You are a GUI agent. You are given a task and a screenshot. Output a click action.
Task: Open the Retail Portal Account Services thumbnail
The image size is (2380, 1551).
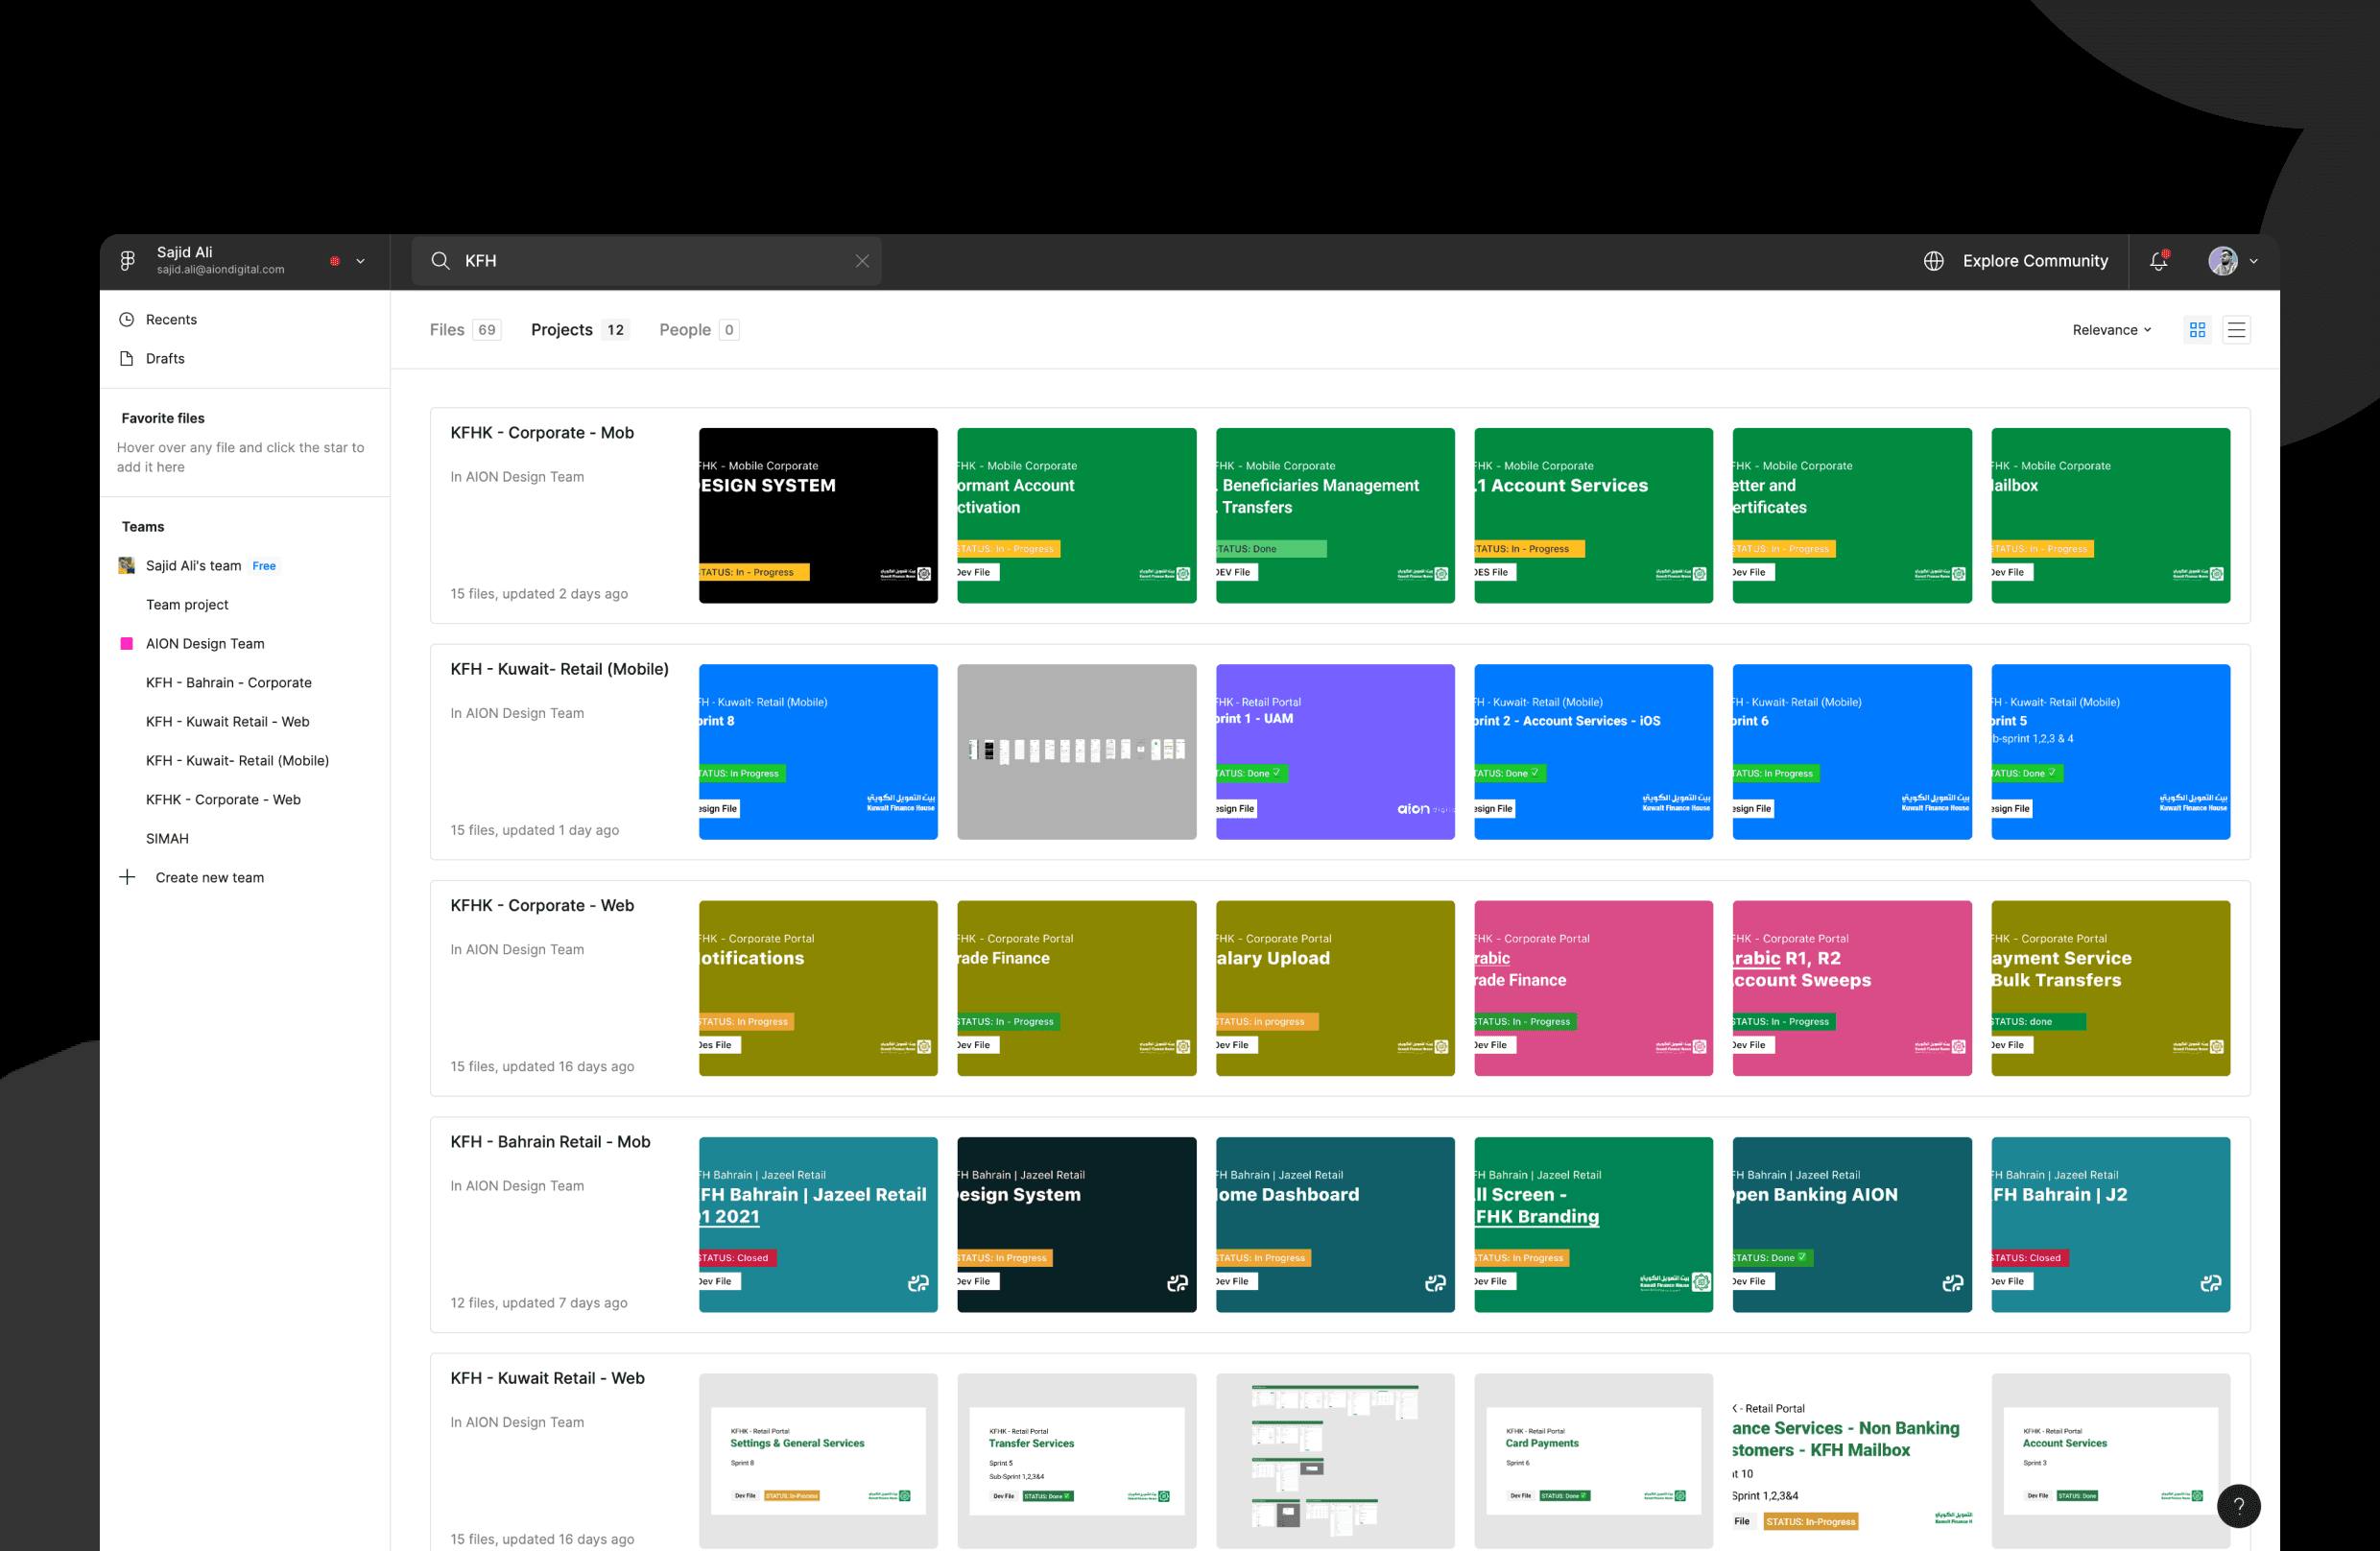tap(2110, 1461)
